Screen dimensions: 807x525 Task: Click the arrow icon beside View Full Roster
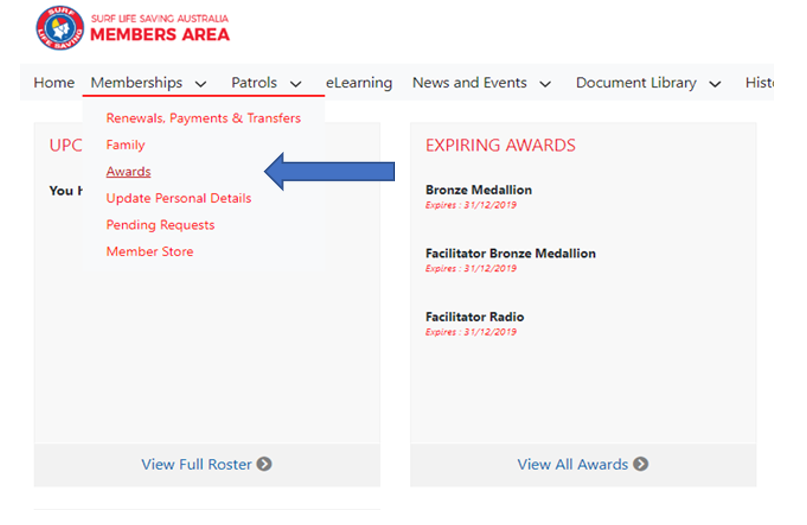coord(264,464)
